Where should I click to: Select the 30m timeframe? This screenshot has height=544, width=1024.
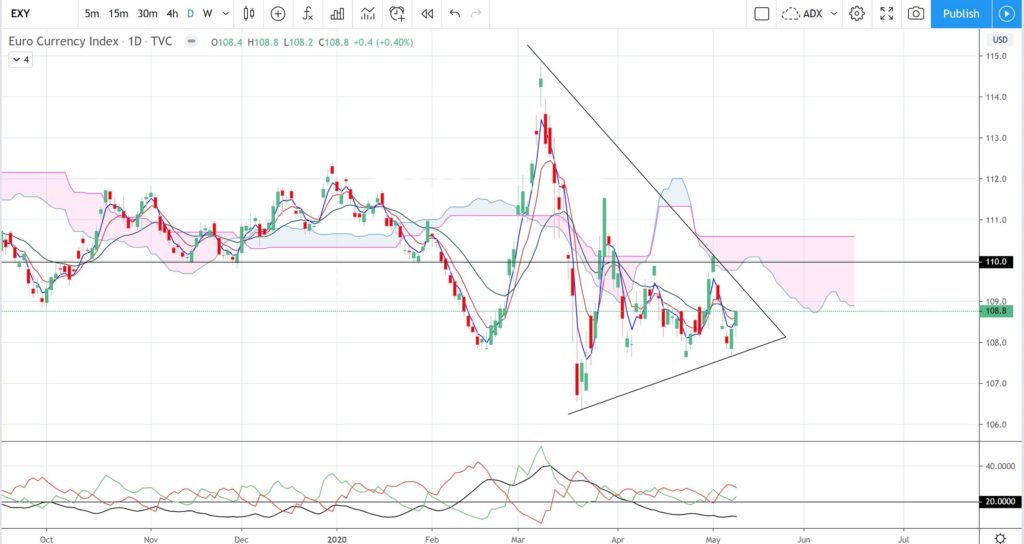click(148, 13)
